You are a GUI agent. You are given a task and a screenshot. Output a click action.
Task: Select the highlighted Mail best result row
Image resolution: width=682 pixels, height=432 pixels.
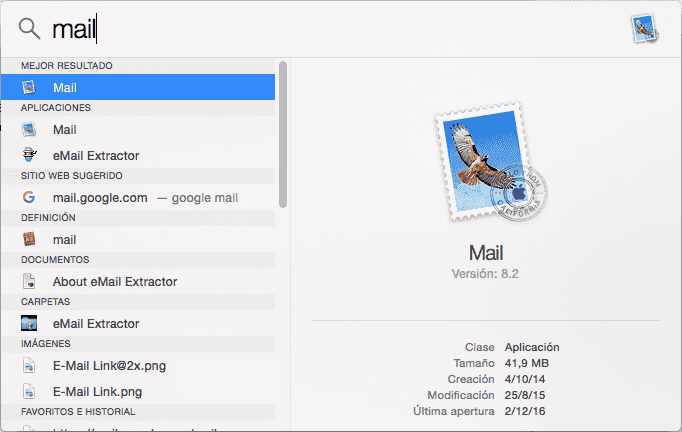(138, 87)
